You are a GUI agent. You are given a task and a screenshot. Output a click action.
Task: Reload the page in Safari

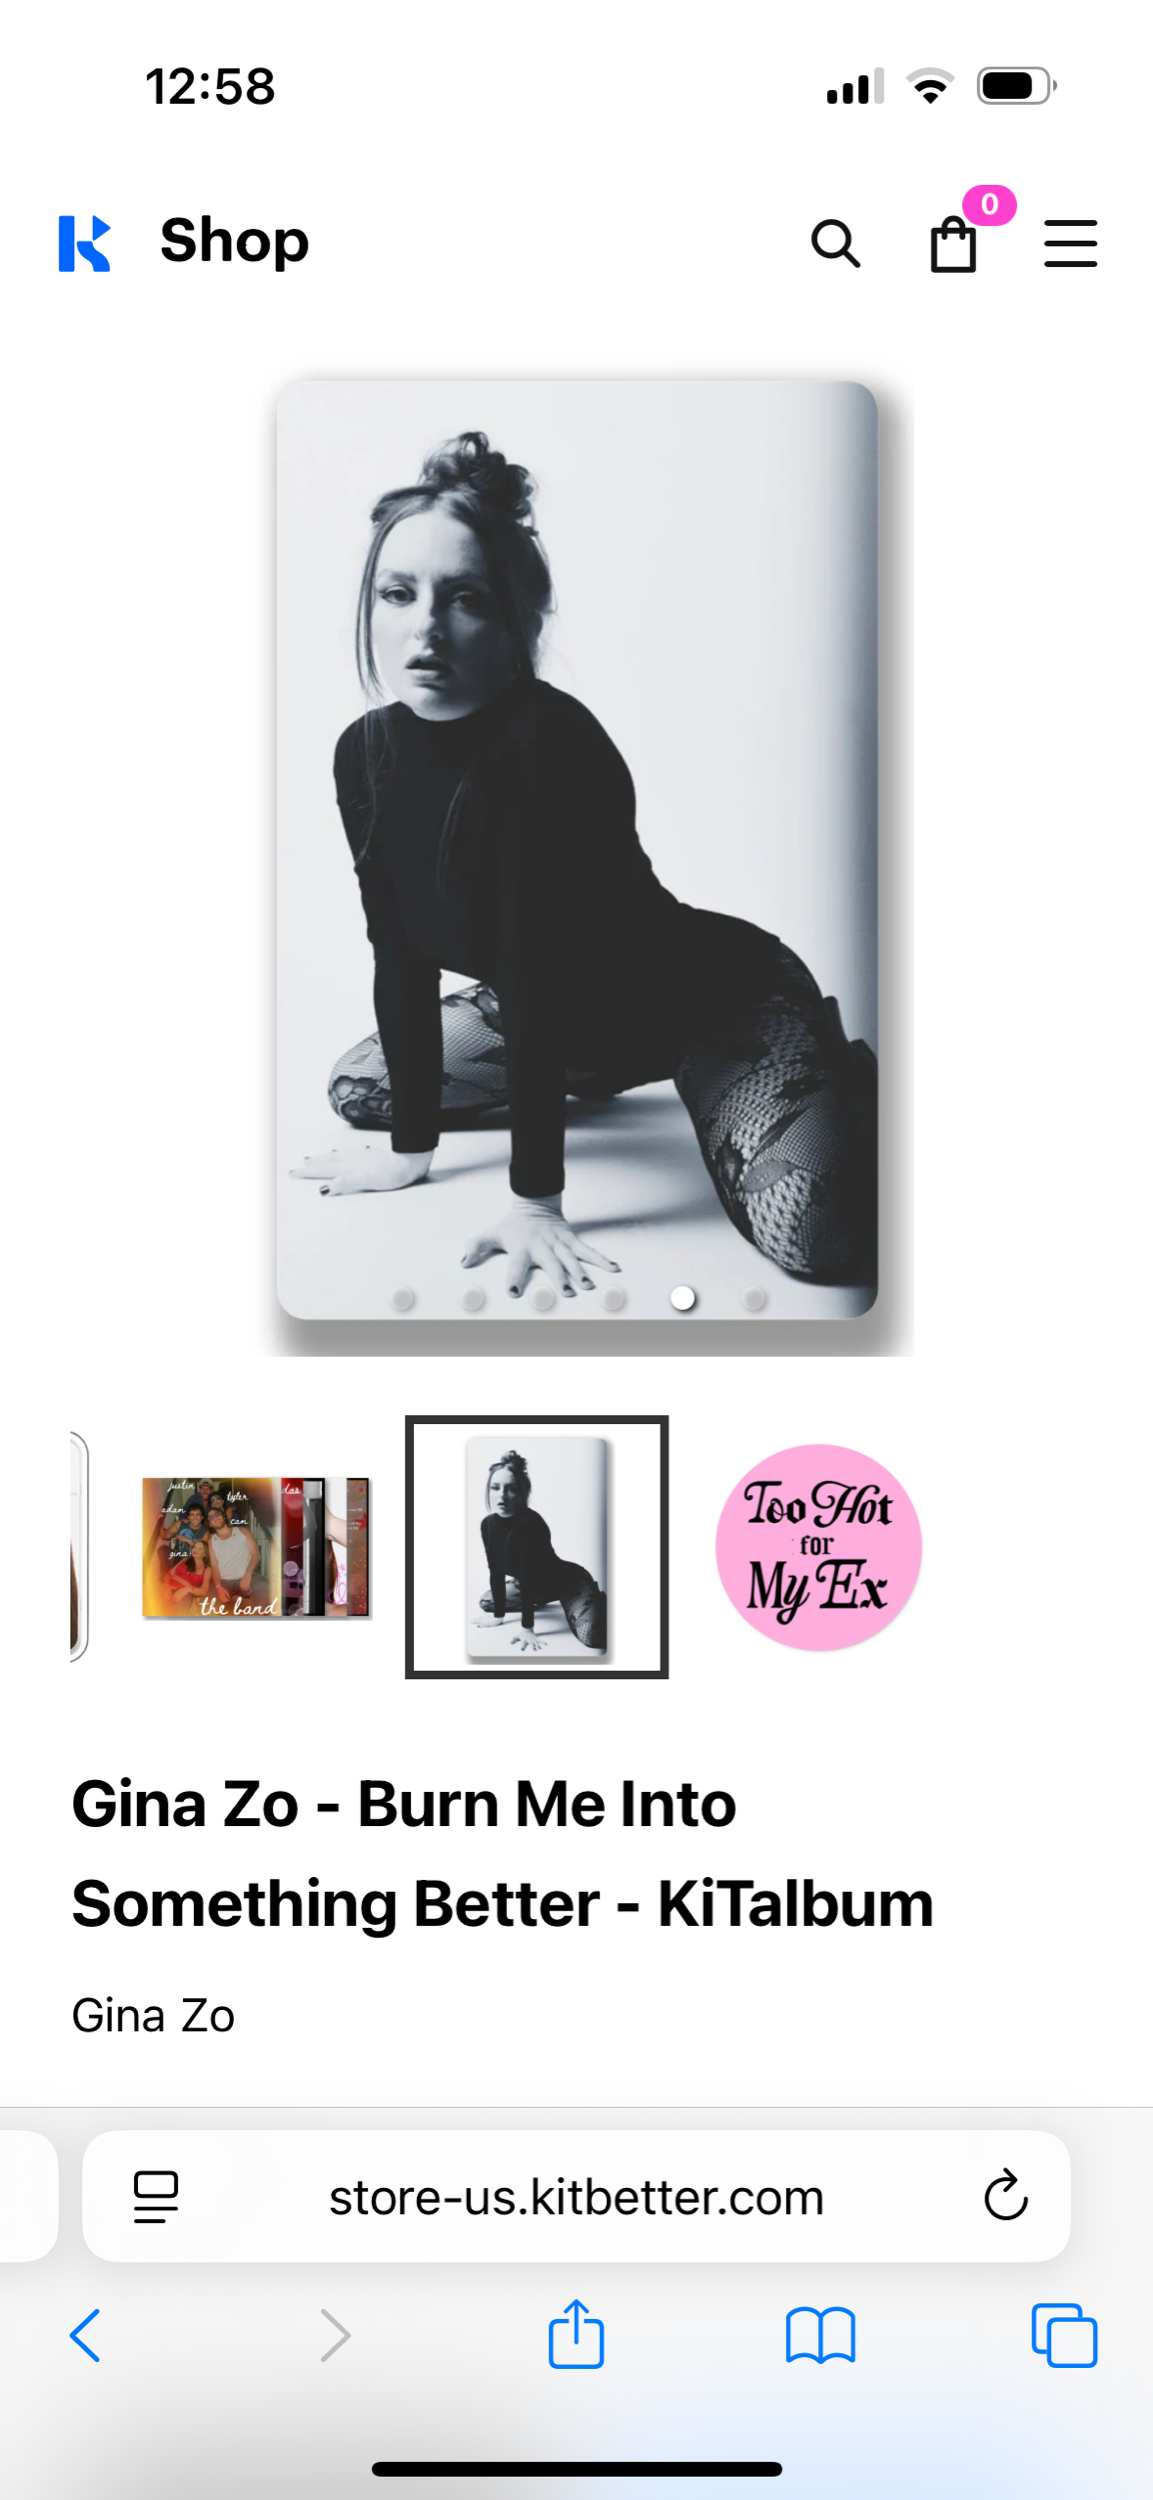coord(1005,2195)
